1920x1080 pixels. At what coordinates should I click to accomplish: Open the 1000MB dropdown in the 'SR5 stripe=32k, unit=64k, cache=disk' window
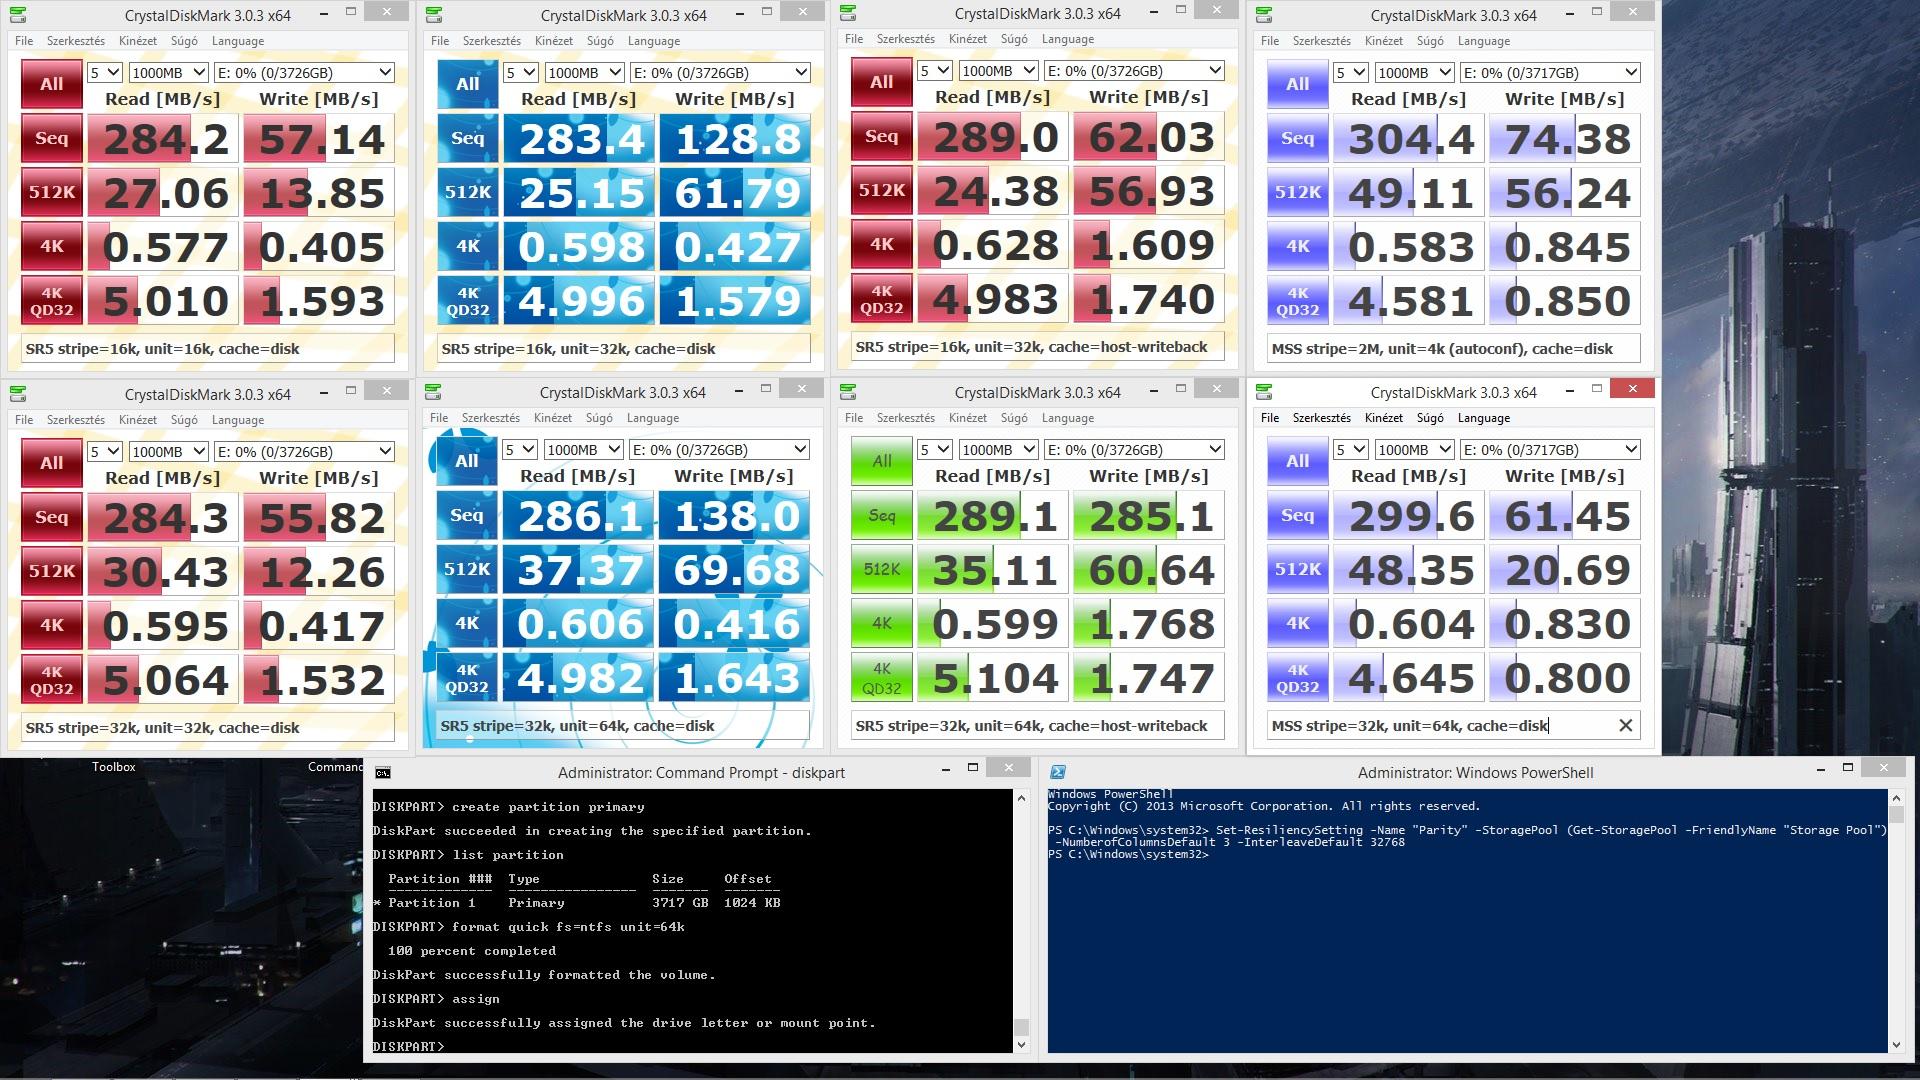(x=583, y=450)
